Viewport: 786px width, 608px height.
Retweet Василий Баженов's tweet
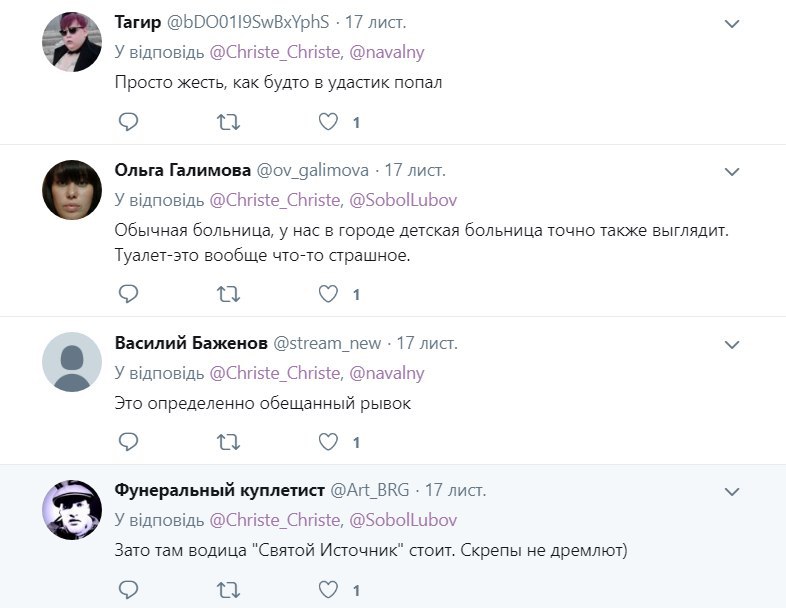(228, 441)
